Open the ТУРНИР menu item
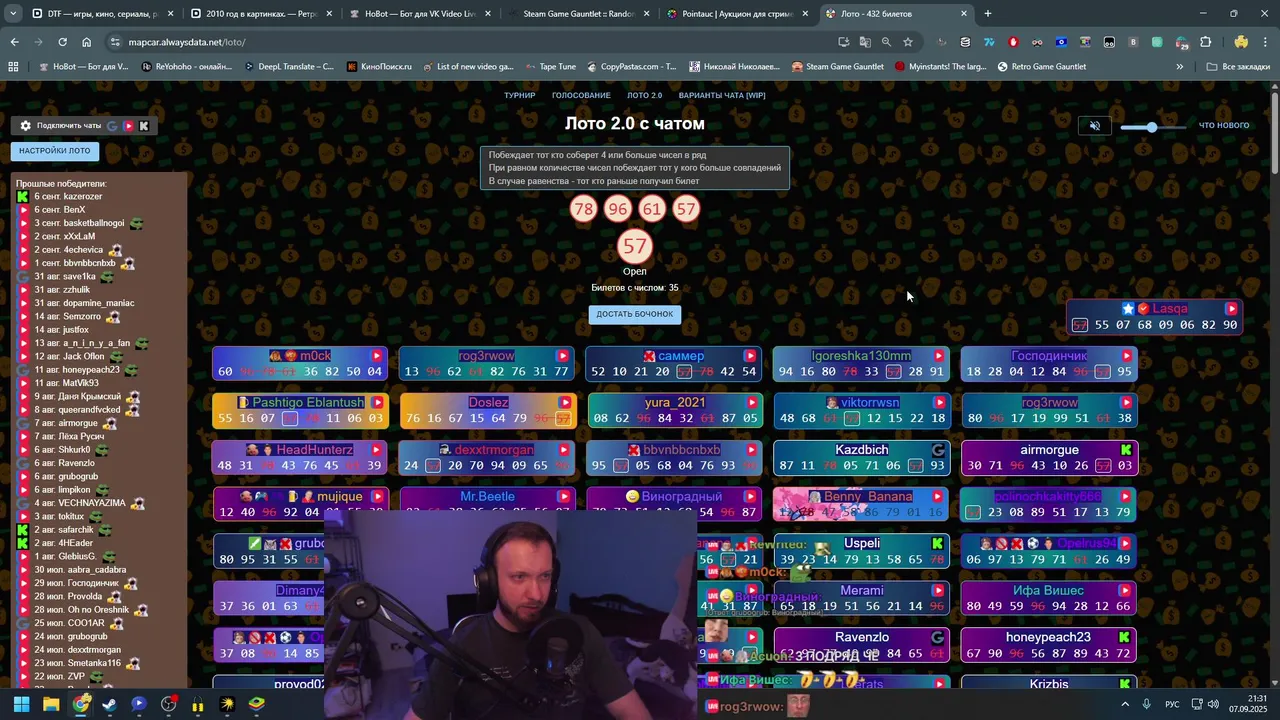 (x=520, y=95)
